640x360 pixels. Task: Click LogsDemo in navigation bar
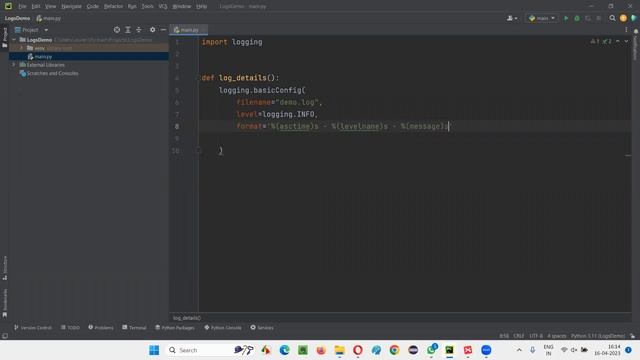click(x=17, y=18)
